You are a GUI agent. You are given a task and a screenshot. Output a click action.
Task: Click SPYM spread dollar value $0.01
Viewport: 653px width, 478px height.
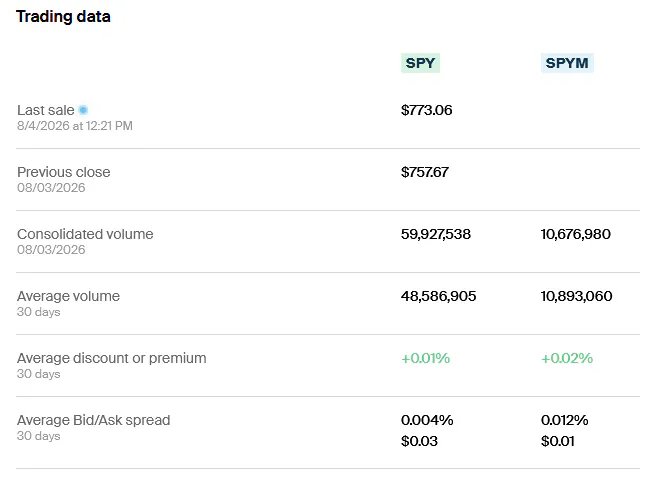click(558, 441)
